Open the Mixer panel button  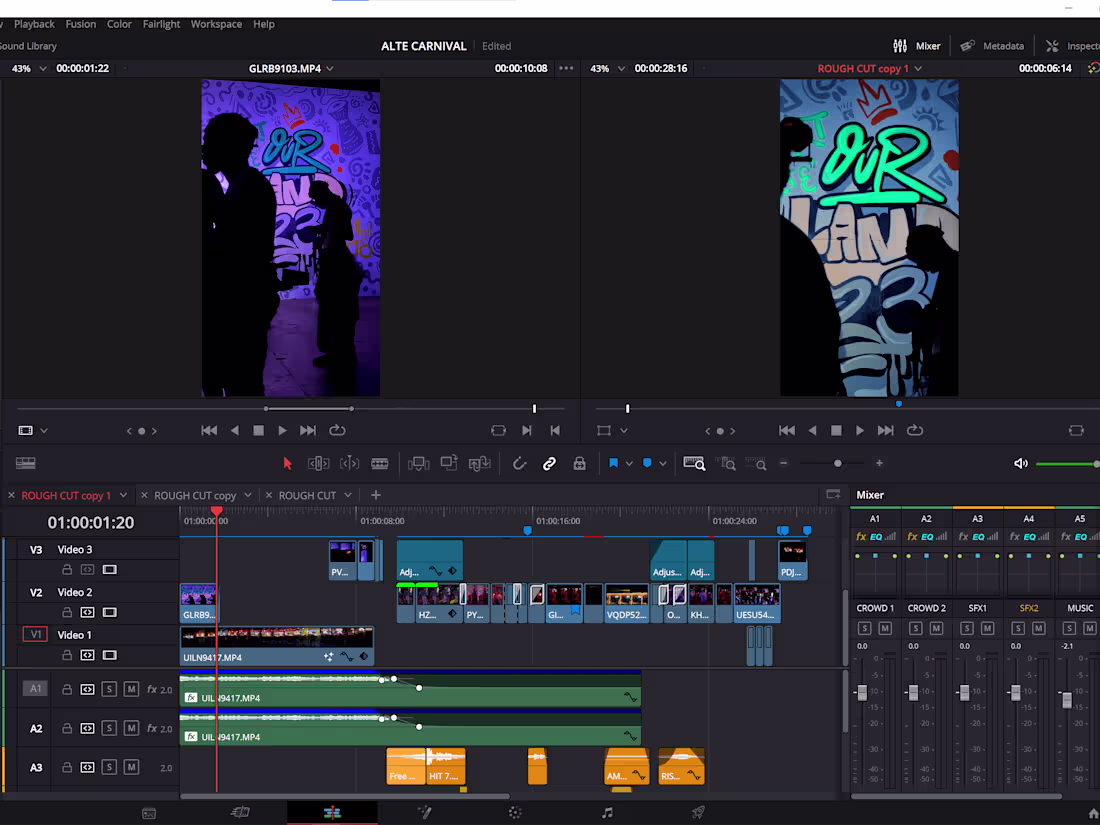917,45
